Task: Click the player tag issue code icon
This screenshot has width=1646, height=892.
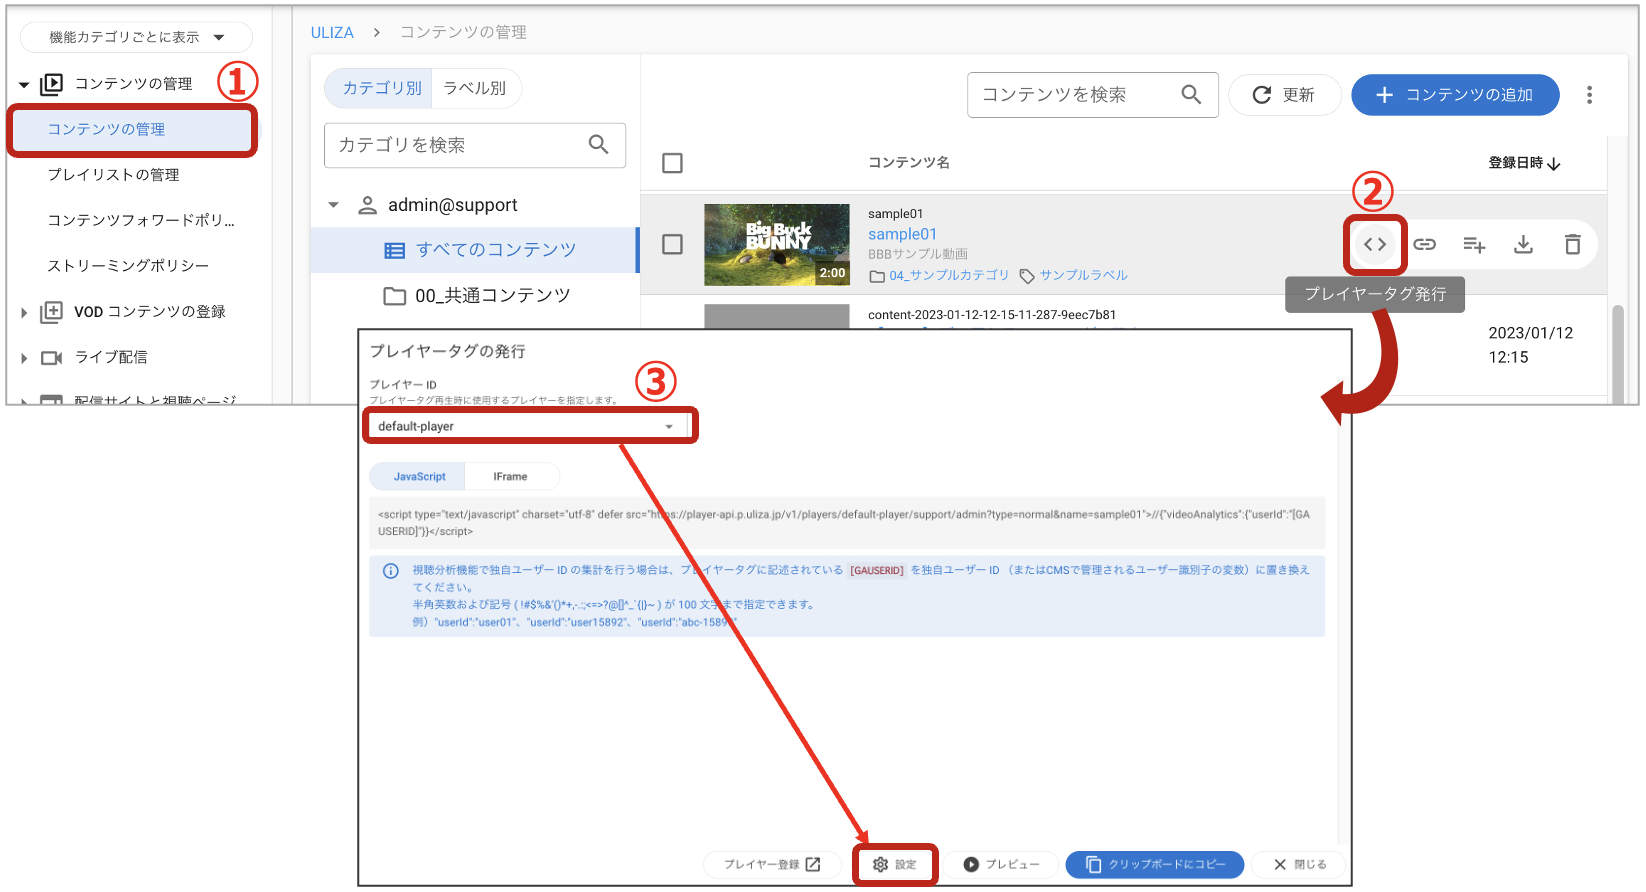Action: tap(1375, 244)
